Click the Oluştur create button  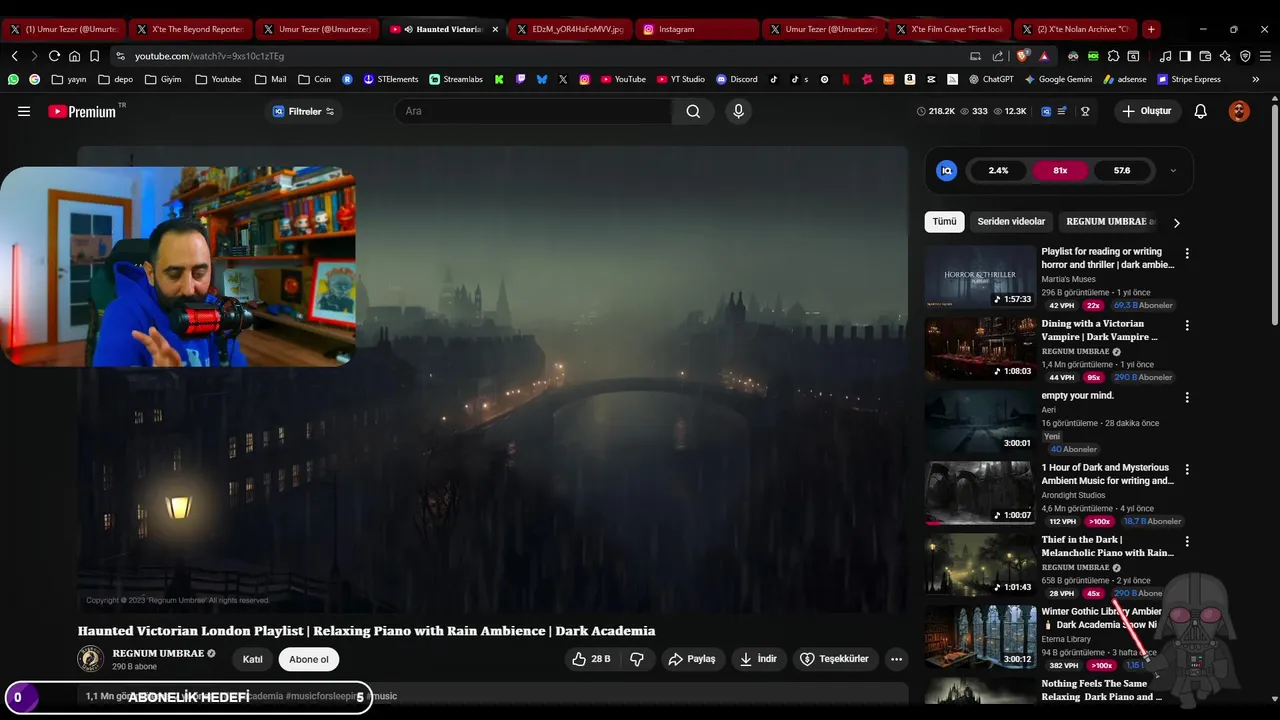[1148, 111]
